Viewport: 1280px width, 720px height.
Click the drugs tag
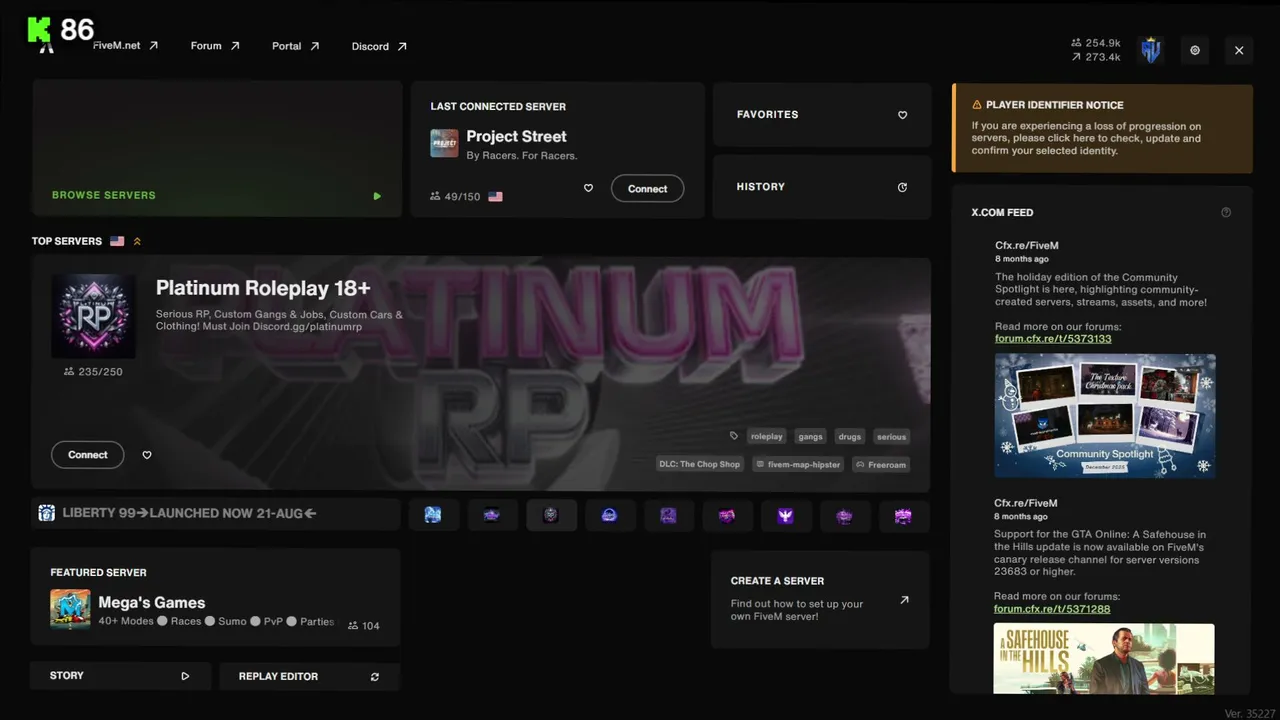coord(850,436)
